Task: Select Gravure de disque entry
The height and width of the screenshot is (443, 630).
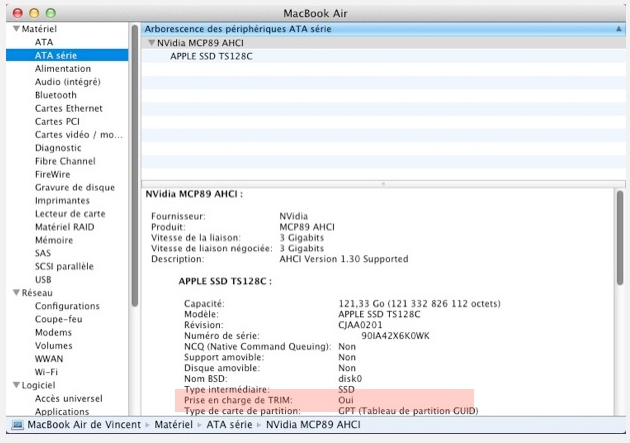Action: pyautogui.click(x=75, y=188)
